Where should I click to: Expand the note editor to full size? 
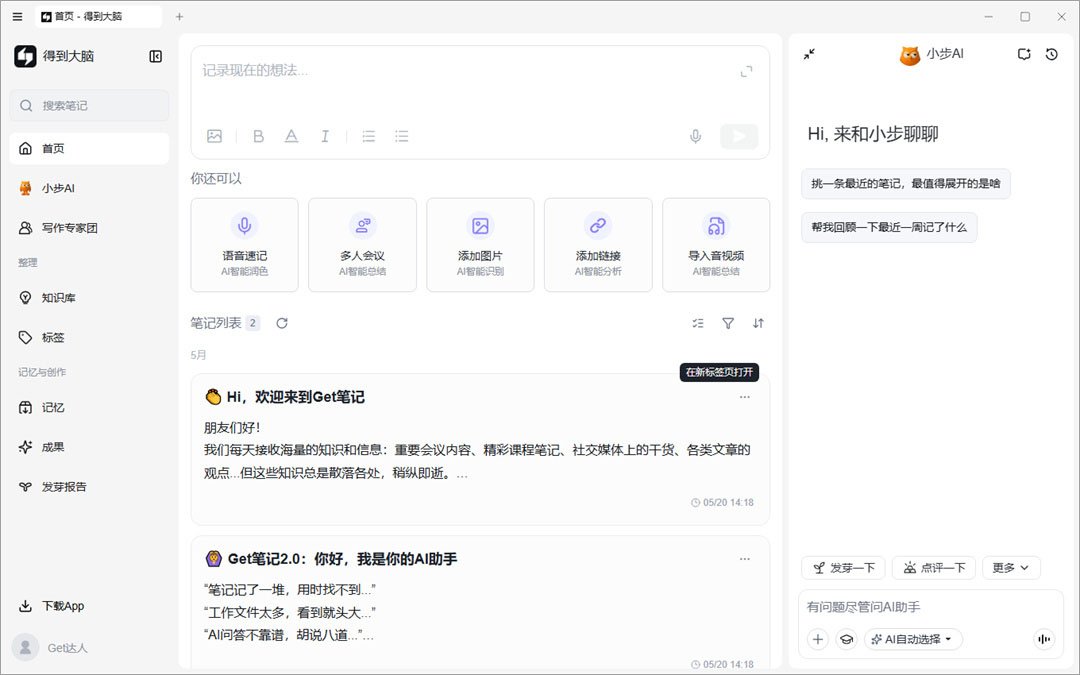pos(746,71)
